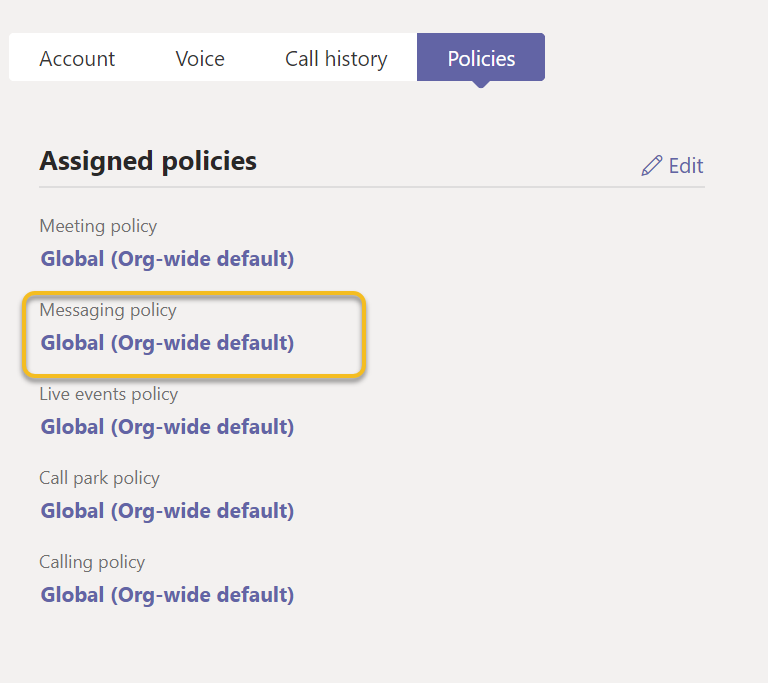Select the Call history tab
Image resolution: width=768 pixels, height=683 pixels.
click(x=336, y=59)
